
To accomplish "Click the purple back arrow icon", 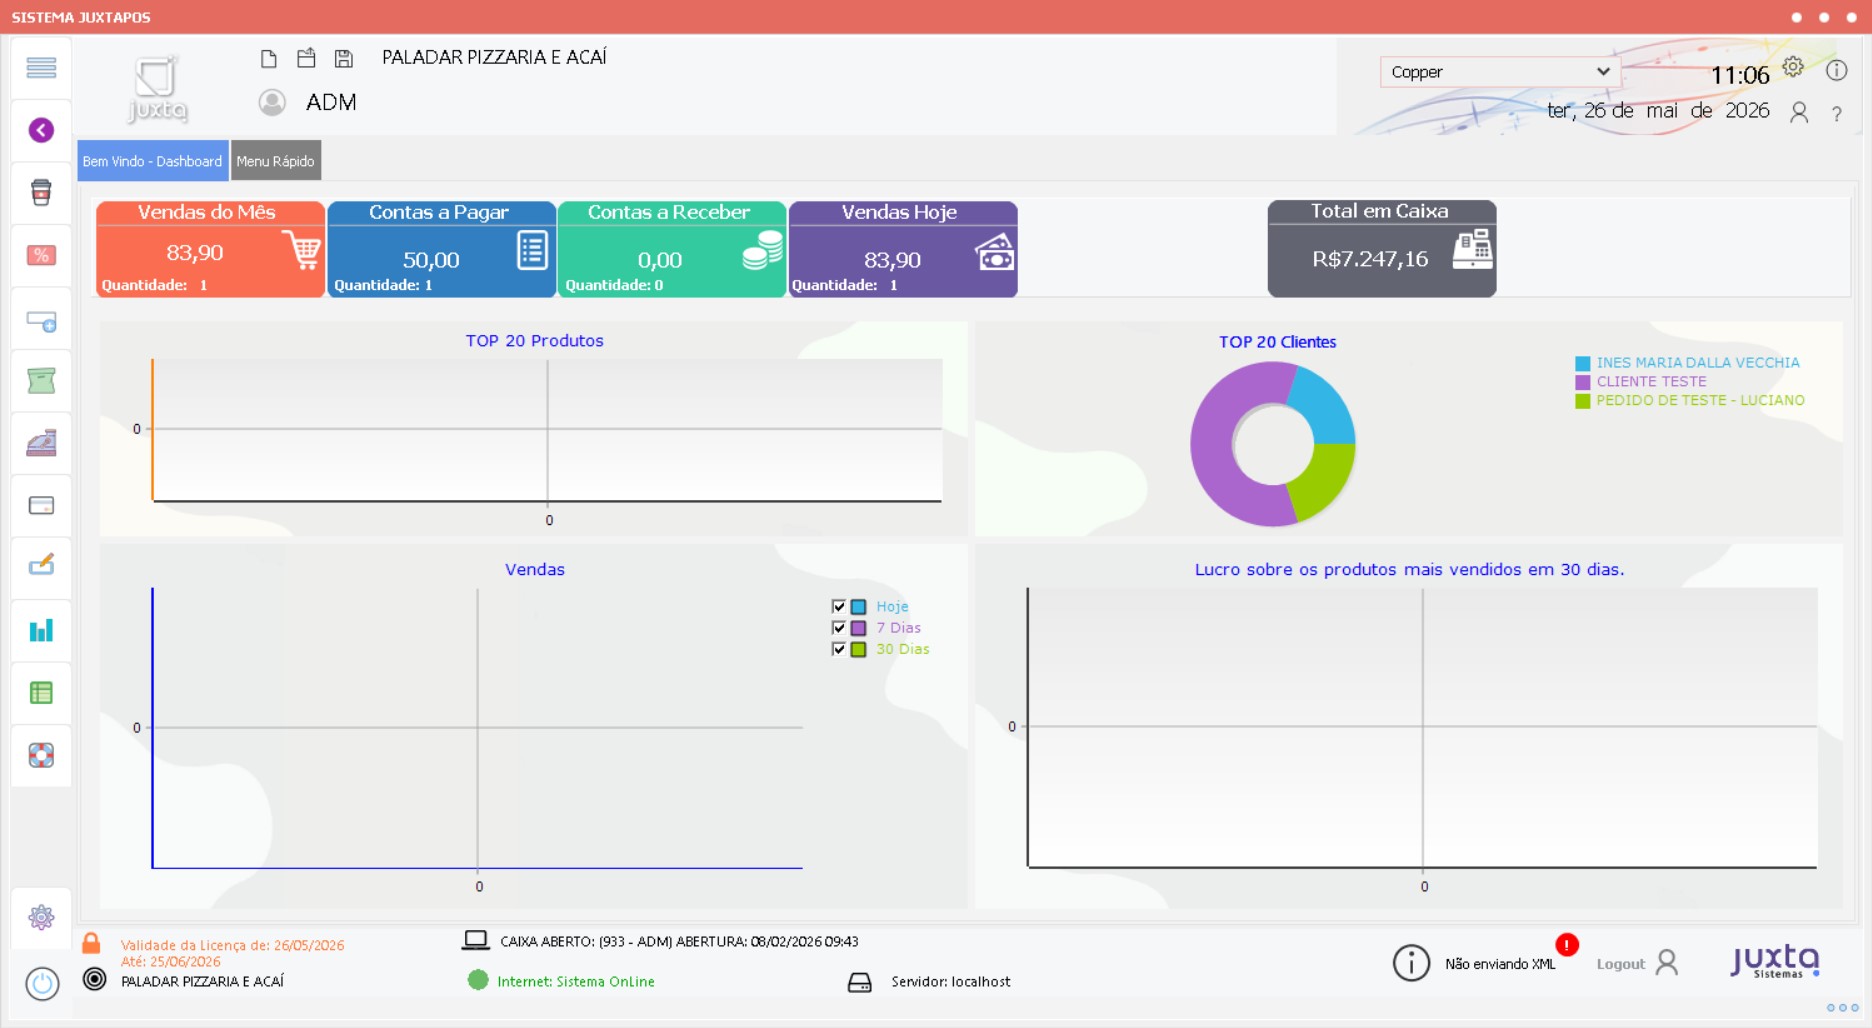I will [x=41, y=130].
